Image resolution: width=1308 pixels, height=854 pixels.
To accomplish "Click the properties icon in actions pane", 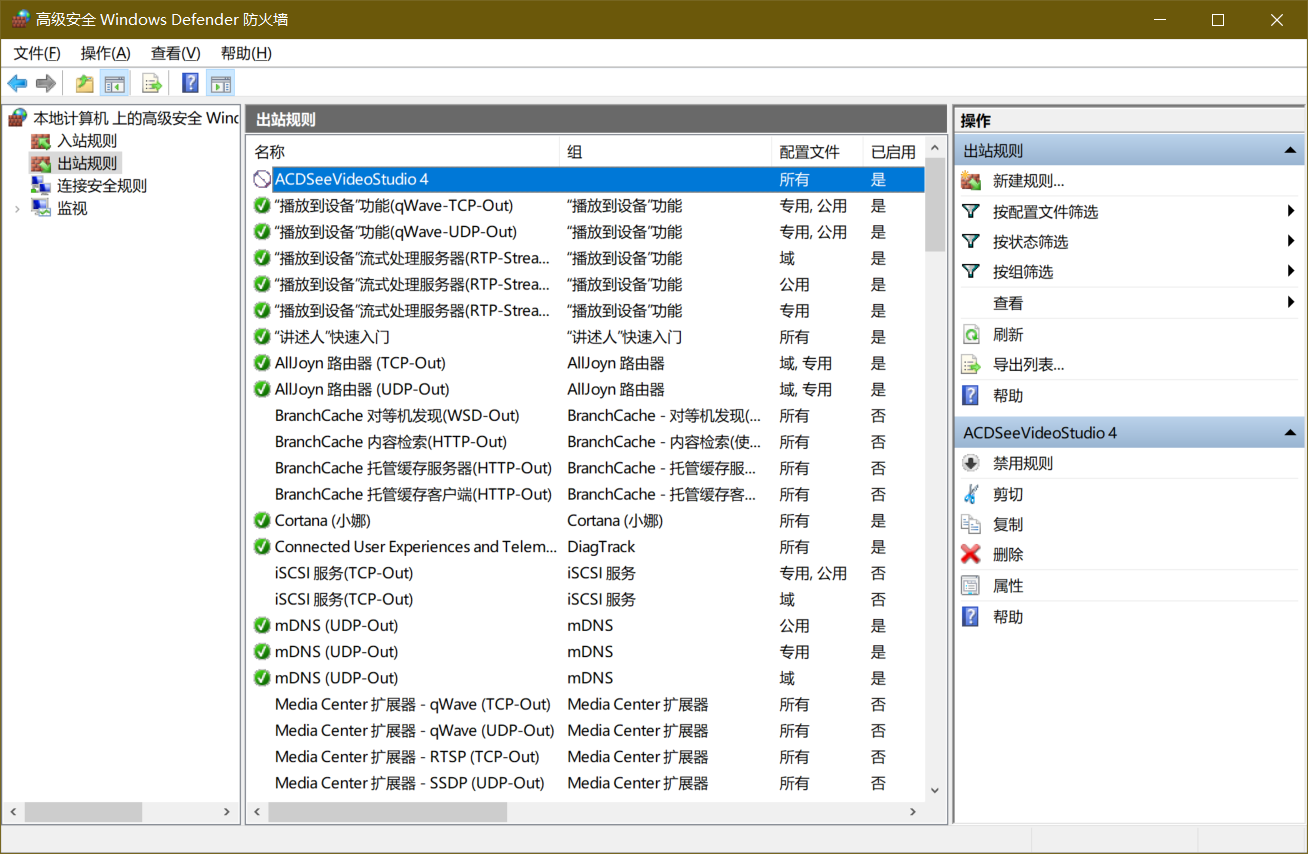I will click(x=970, y=586).
